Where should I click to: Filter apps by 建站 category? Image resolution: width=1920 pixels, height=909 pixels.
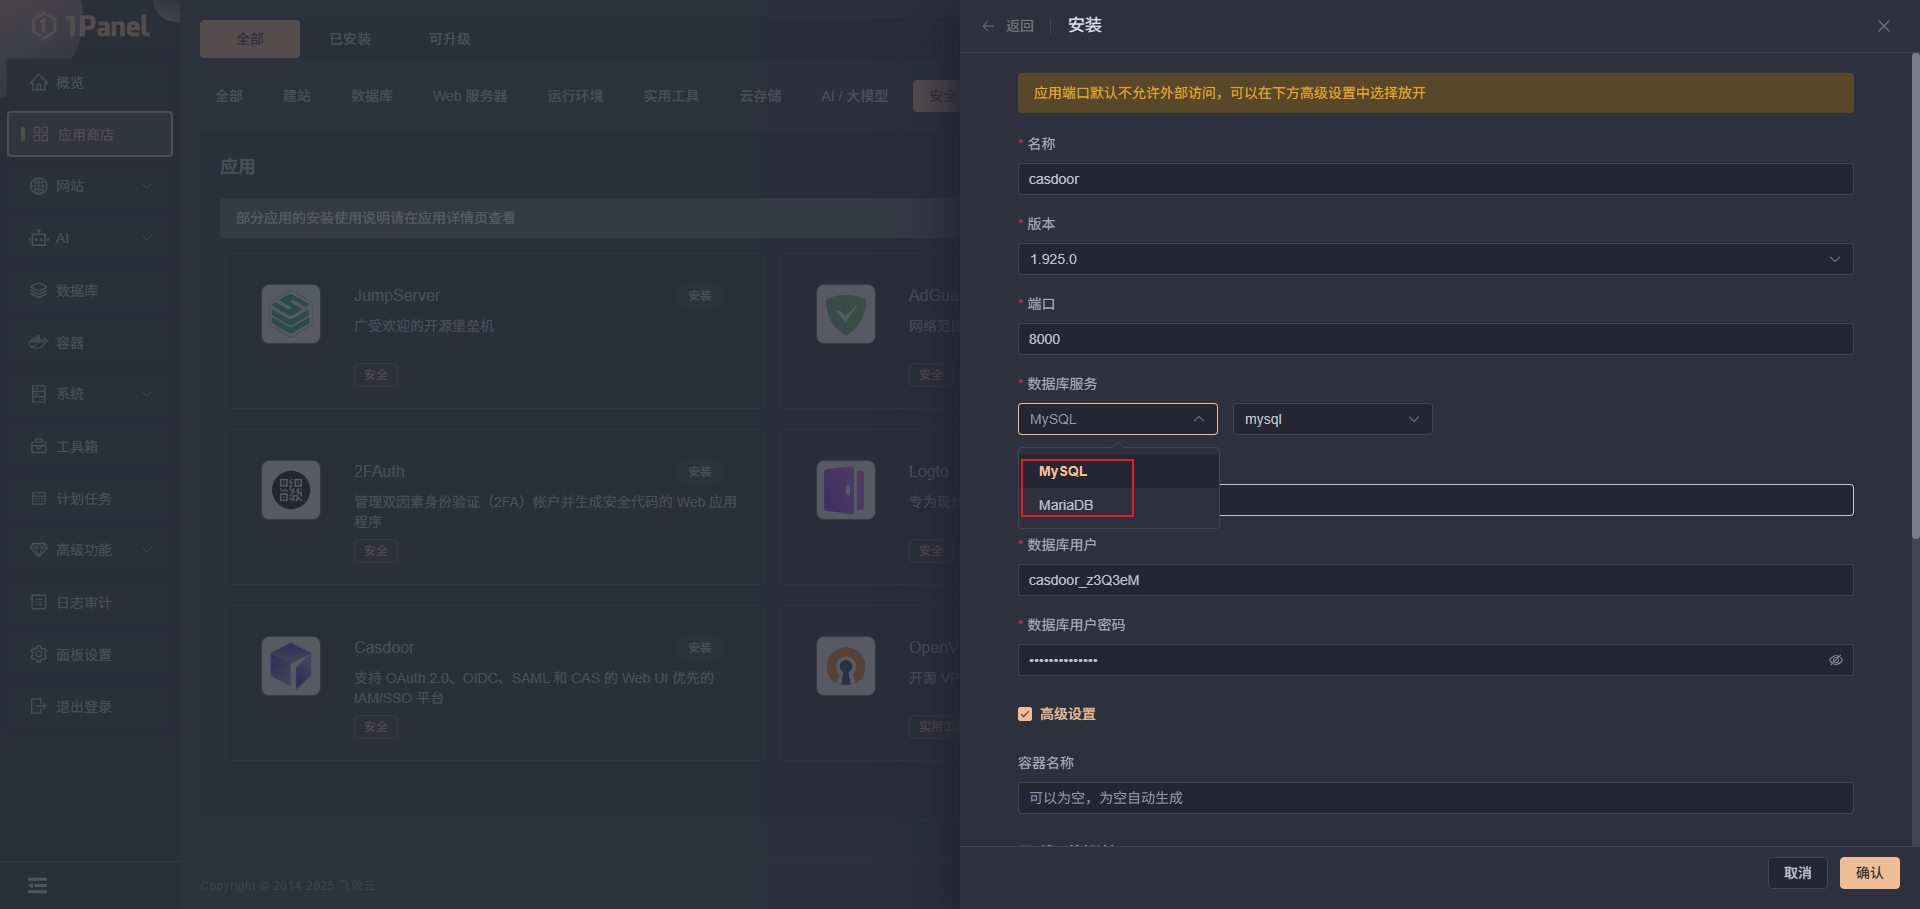click(297, 96)
